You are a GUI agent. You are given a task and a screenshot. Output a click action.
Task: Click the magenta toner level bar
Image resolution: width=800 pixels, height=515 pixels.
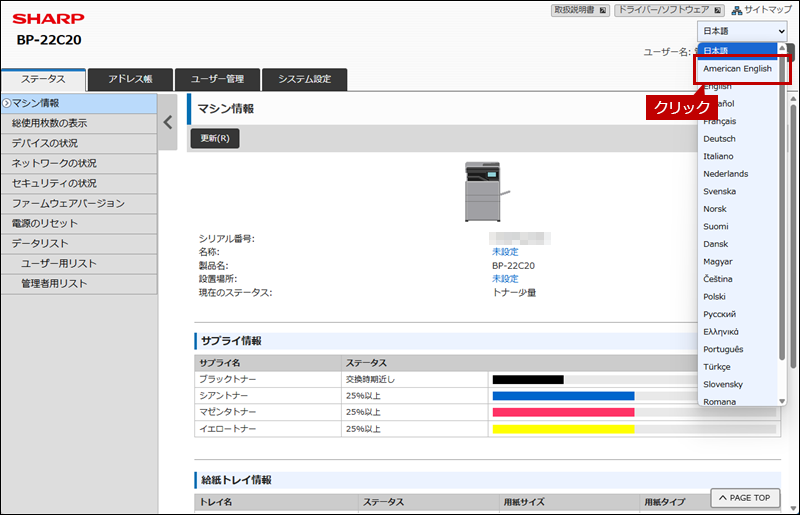(563, 412)
